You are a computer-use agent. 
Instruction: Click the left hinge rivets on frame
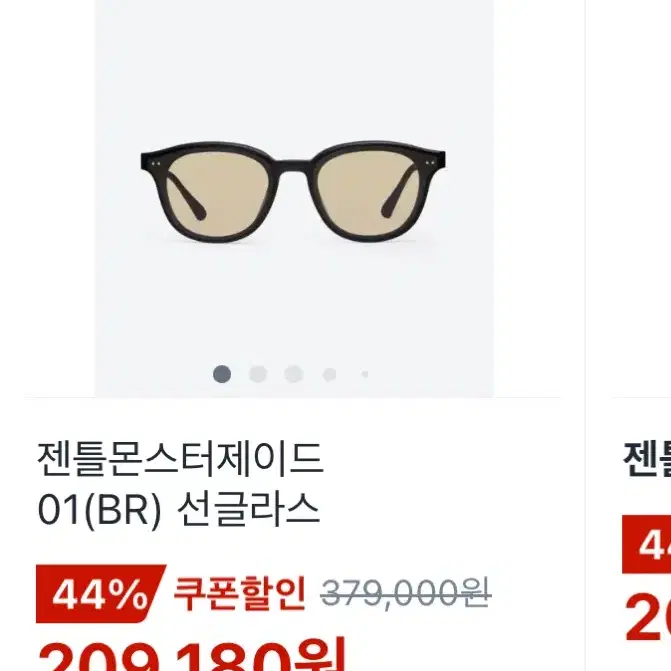pyautogui.click(x=156, y=163)
